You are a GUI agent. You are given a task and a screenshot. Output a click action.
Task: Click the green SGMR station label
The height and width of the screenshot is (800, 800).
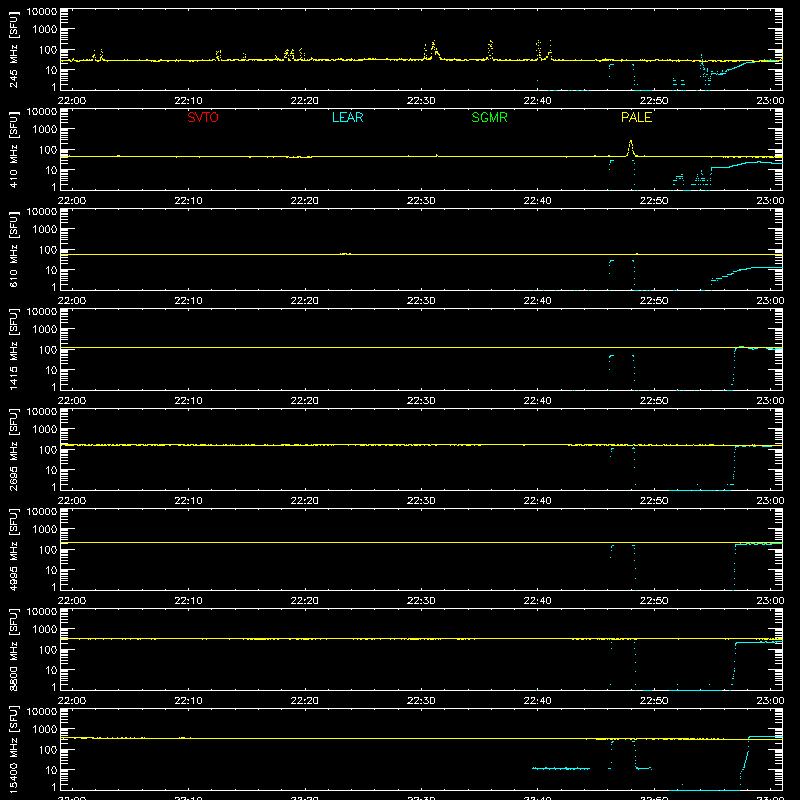point(489,117)
